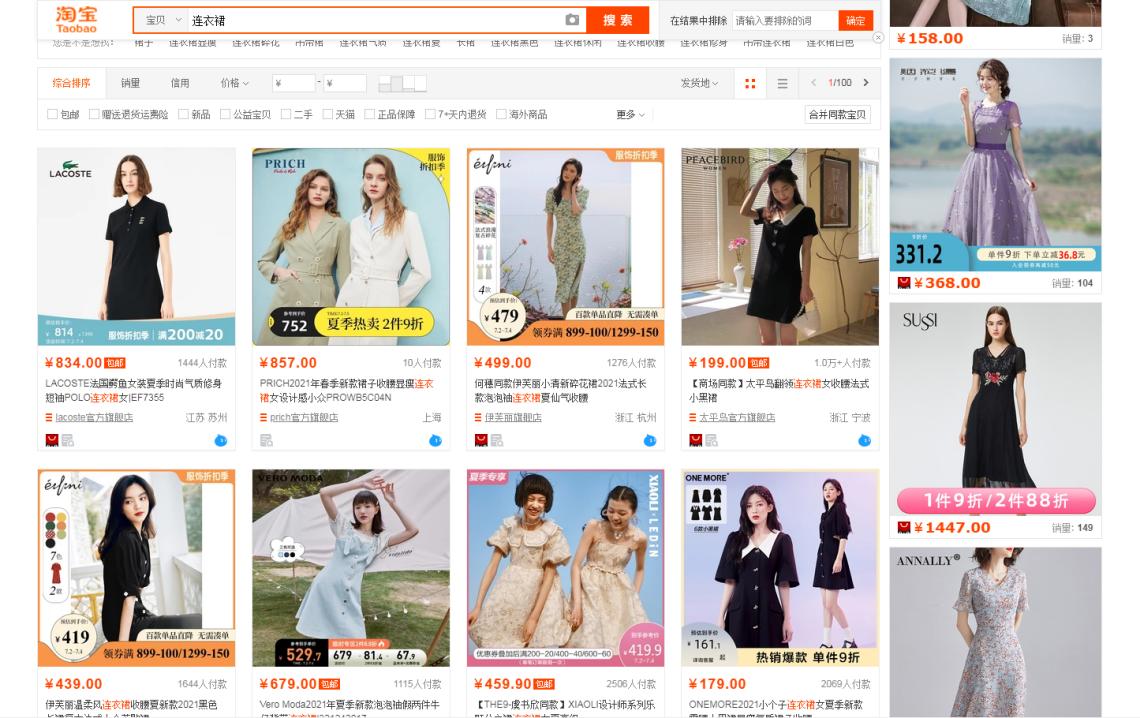Click 包邮 badge next to ¥834.00
Screen dimensions: 1140x718
coord(115,363)
